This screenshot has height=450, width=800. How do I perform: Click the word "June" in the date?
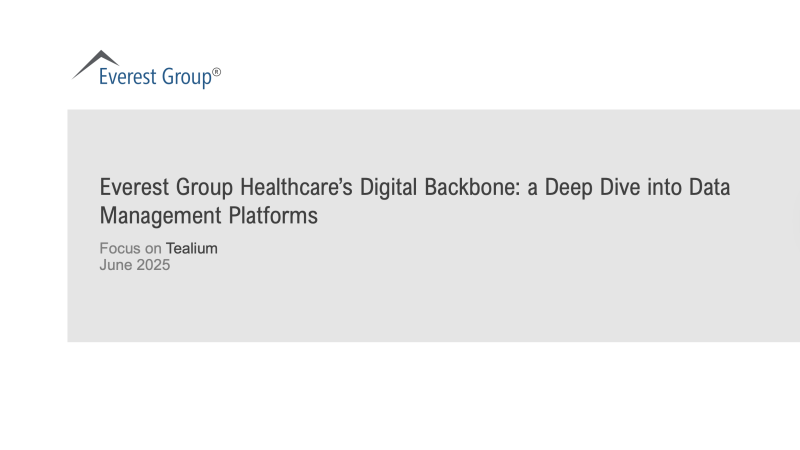(x=115, y=265)
